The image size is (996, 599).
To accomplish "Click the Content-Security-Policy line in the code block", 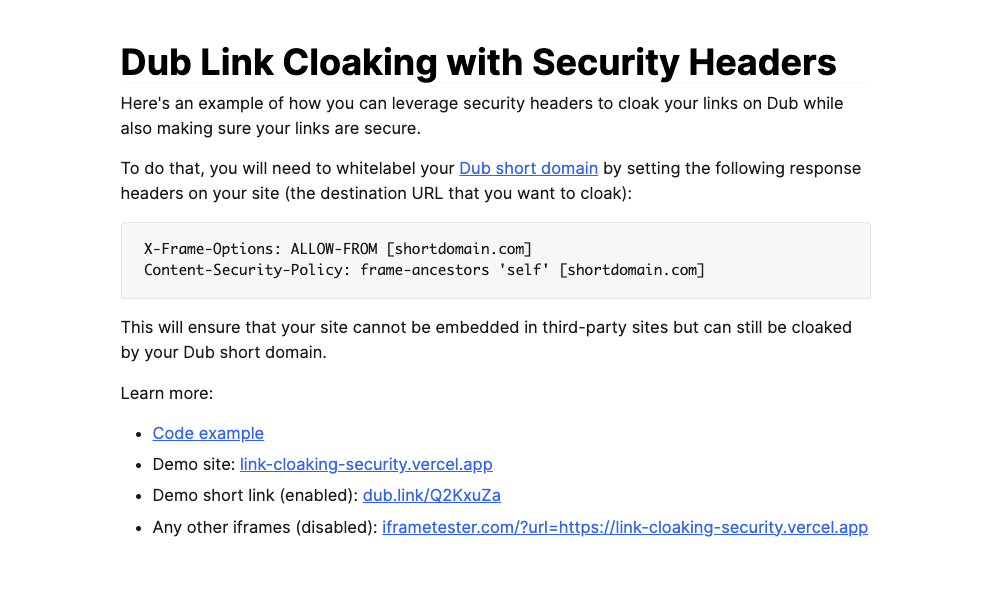I will click(424, 270).
